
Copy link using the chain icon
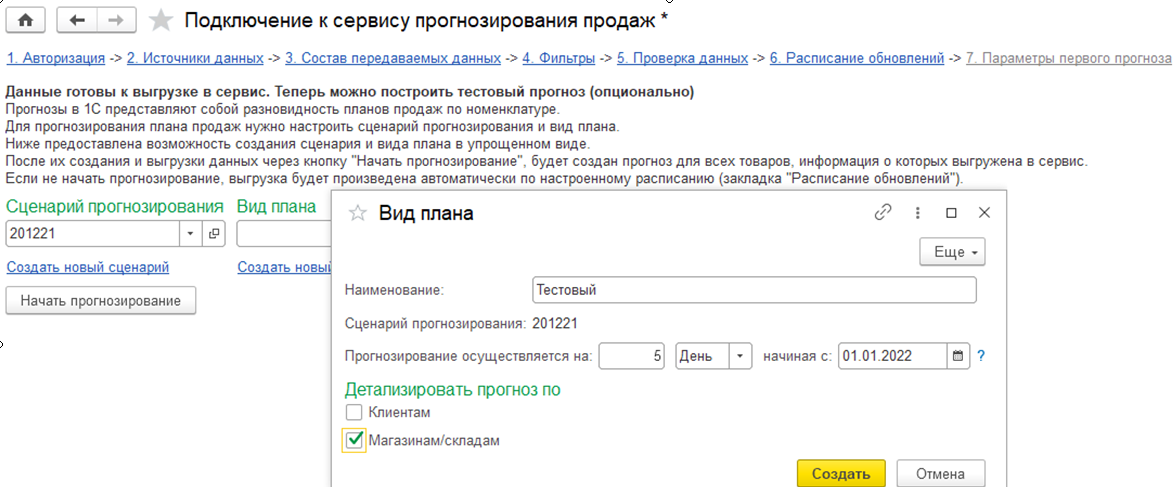[883, 213]
